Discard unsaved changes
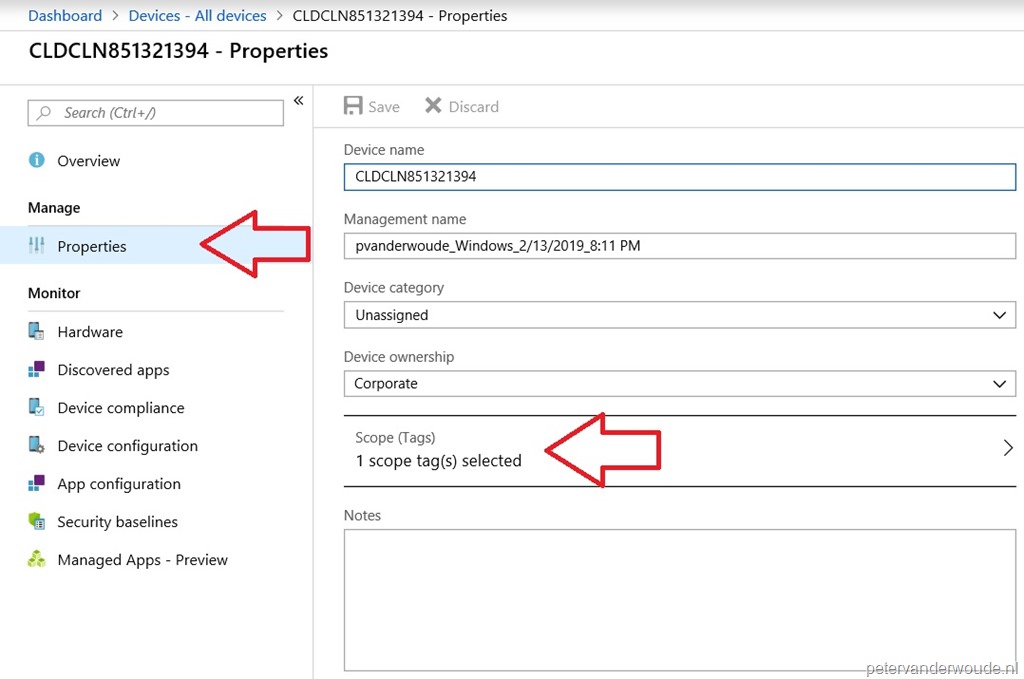 pyautogui.click(x=461, y=105)
